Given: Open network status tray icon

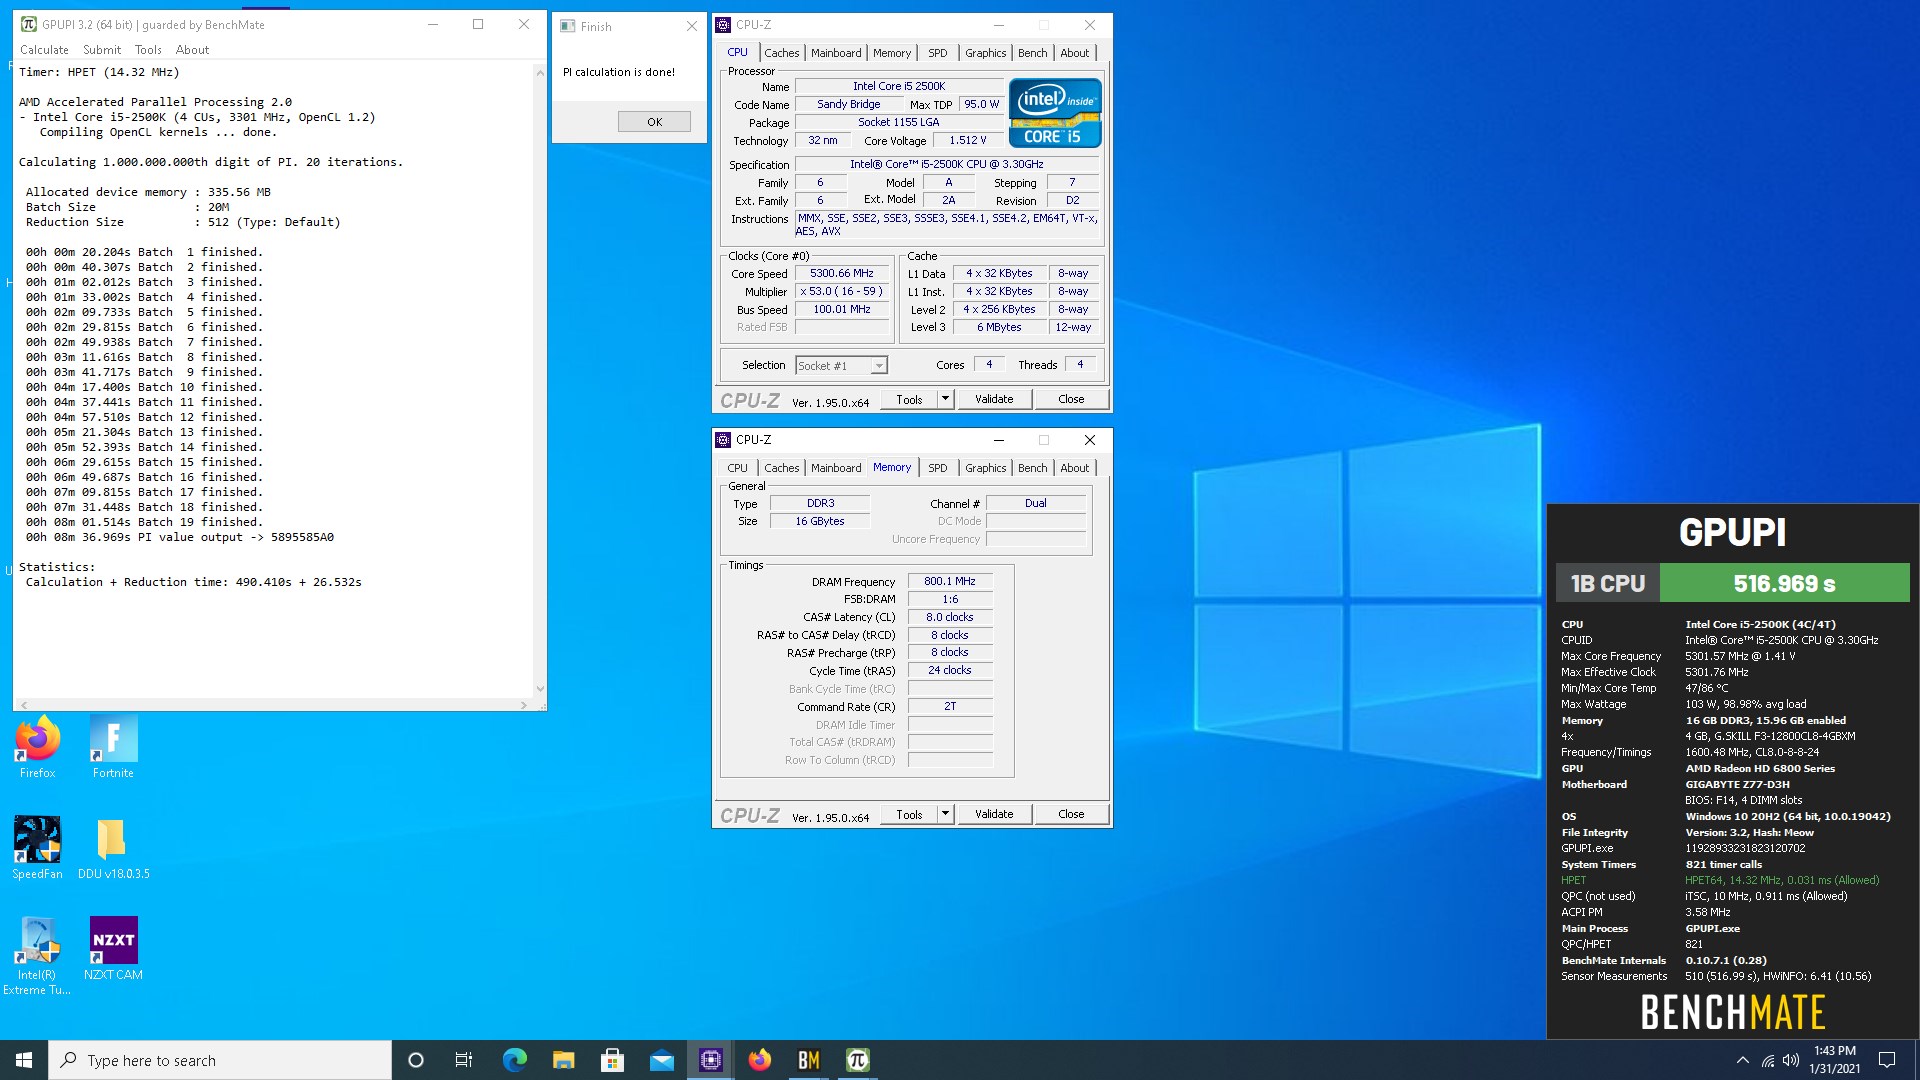Looking at the screenshot, I should tap(1768, 1060).
